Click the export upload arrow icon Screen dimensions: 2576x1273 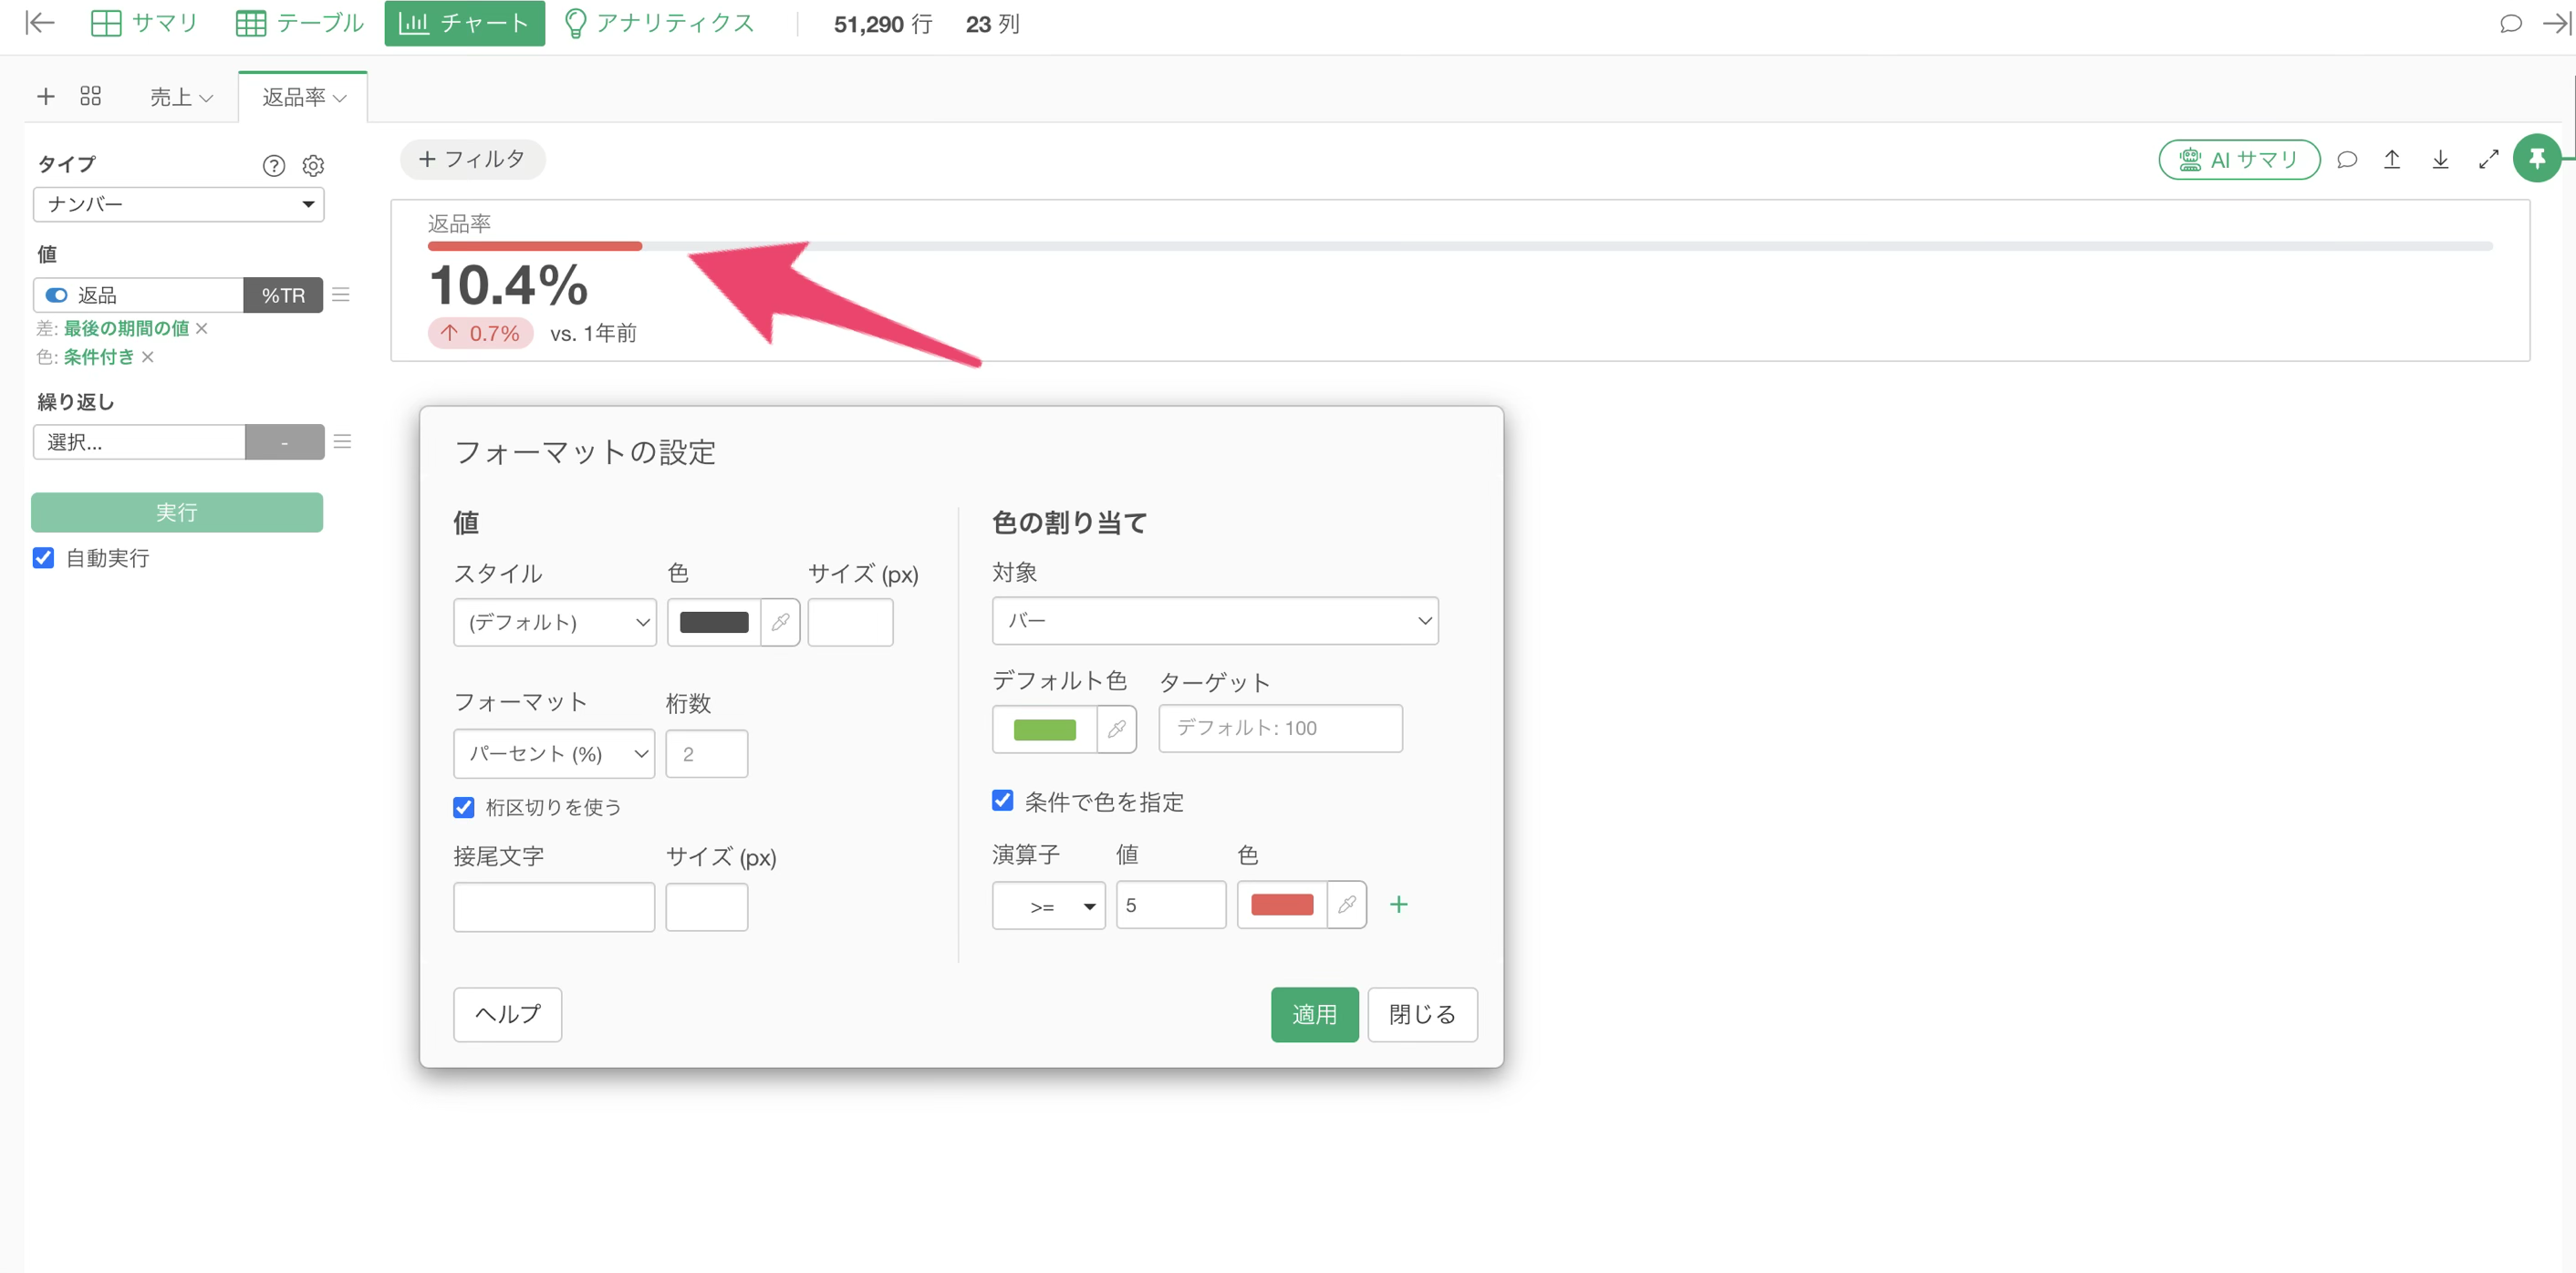pos(2391,159)
